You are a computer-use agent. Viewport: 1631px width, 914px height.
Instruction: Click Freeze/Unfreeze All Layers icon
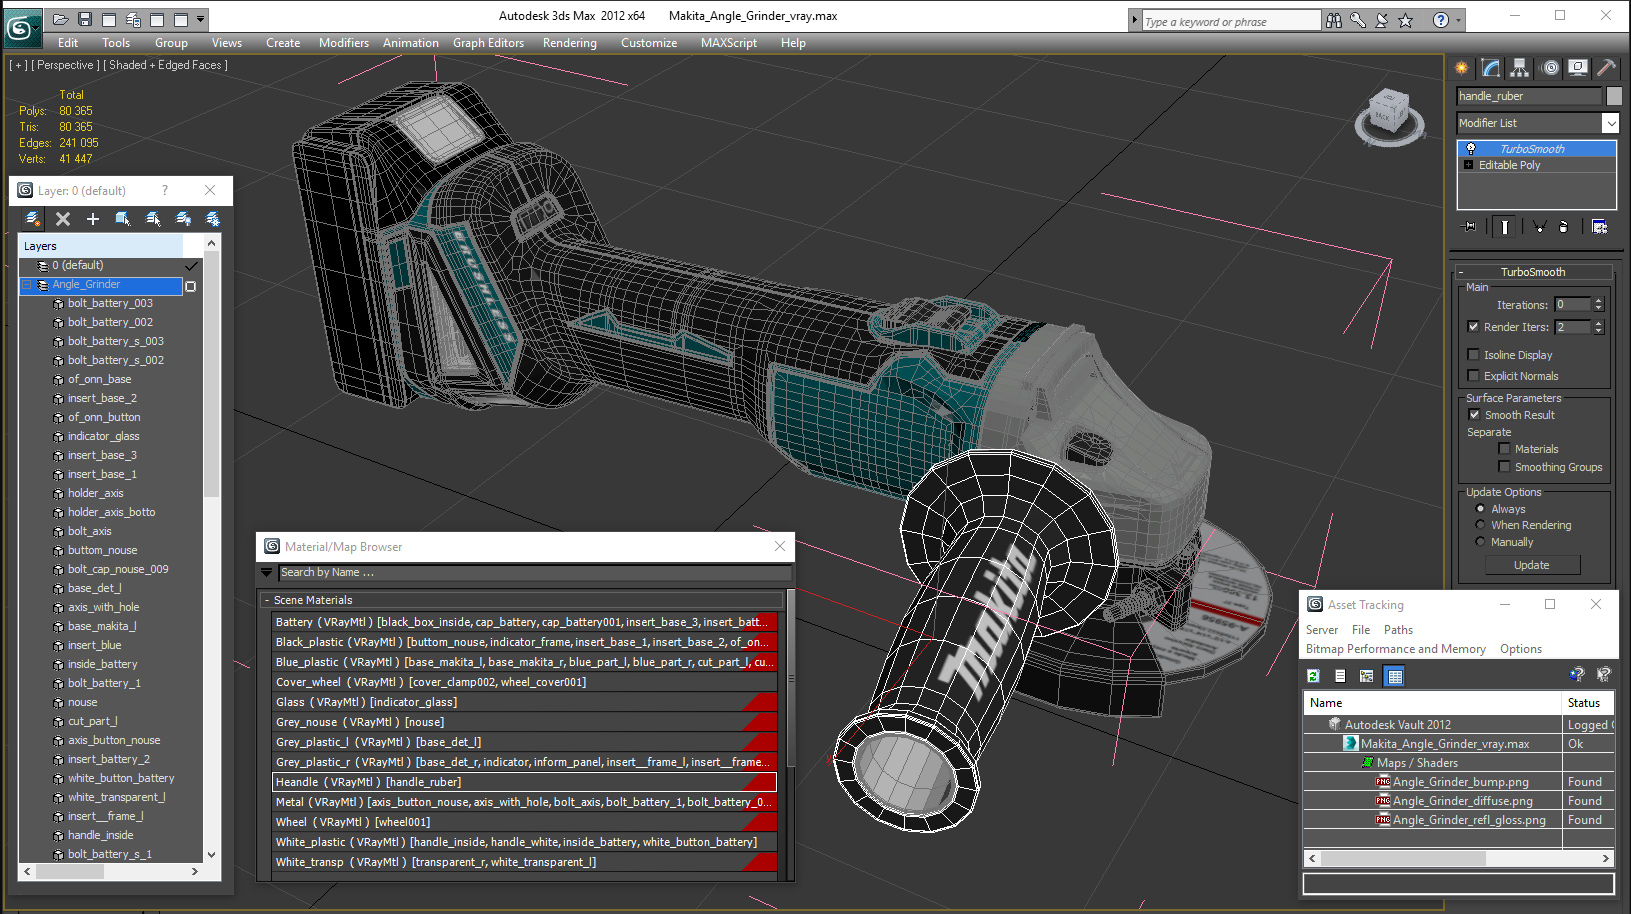point(213,219)
